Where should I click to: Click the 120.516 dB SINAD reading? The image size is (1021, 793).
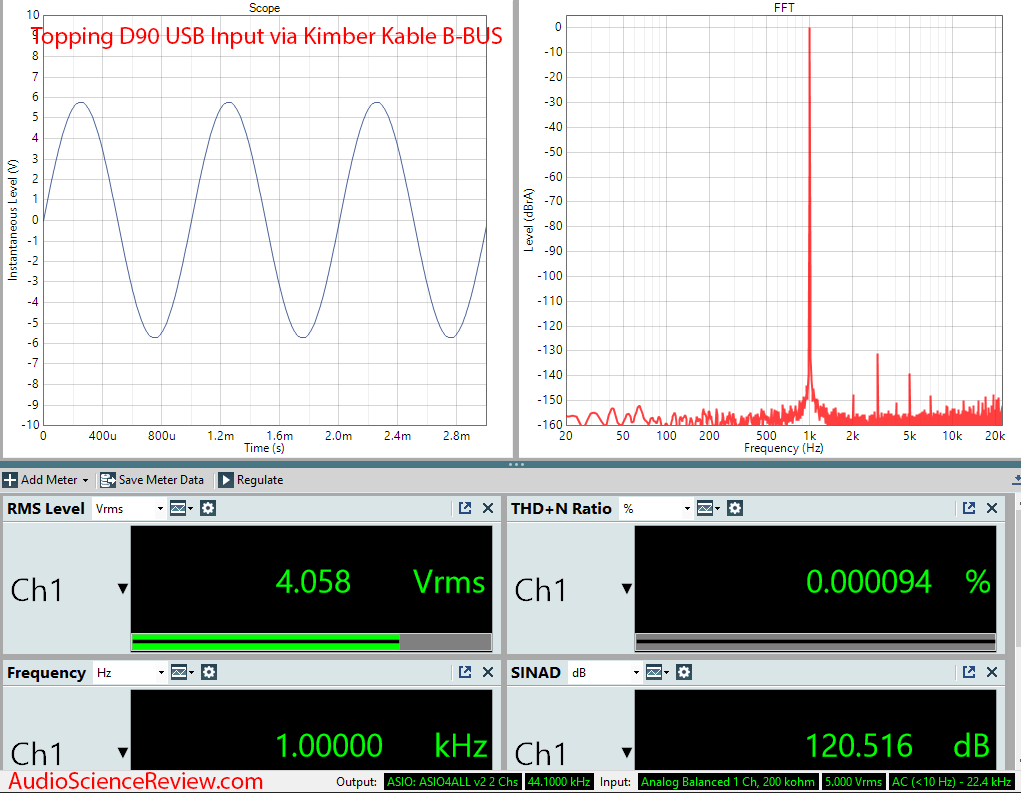point(897,745)
